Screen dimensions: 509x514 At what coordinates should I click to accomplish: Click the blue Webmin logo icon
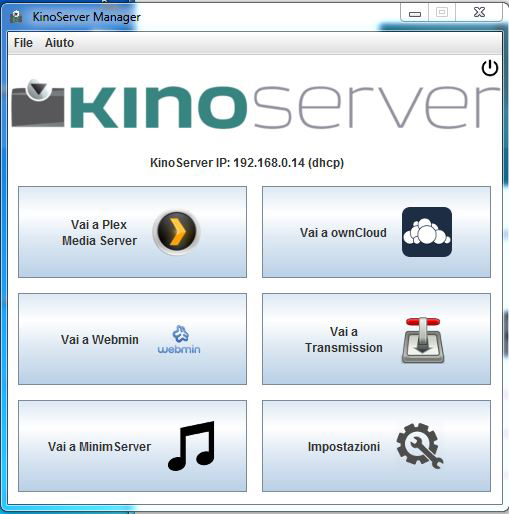[179, 339]
